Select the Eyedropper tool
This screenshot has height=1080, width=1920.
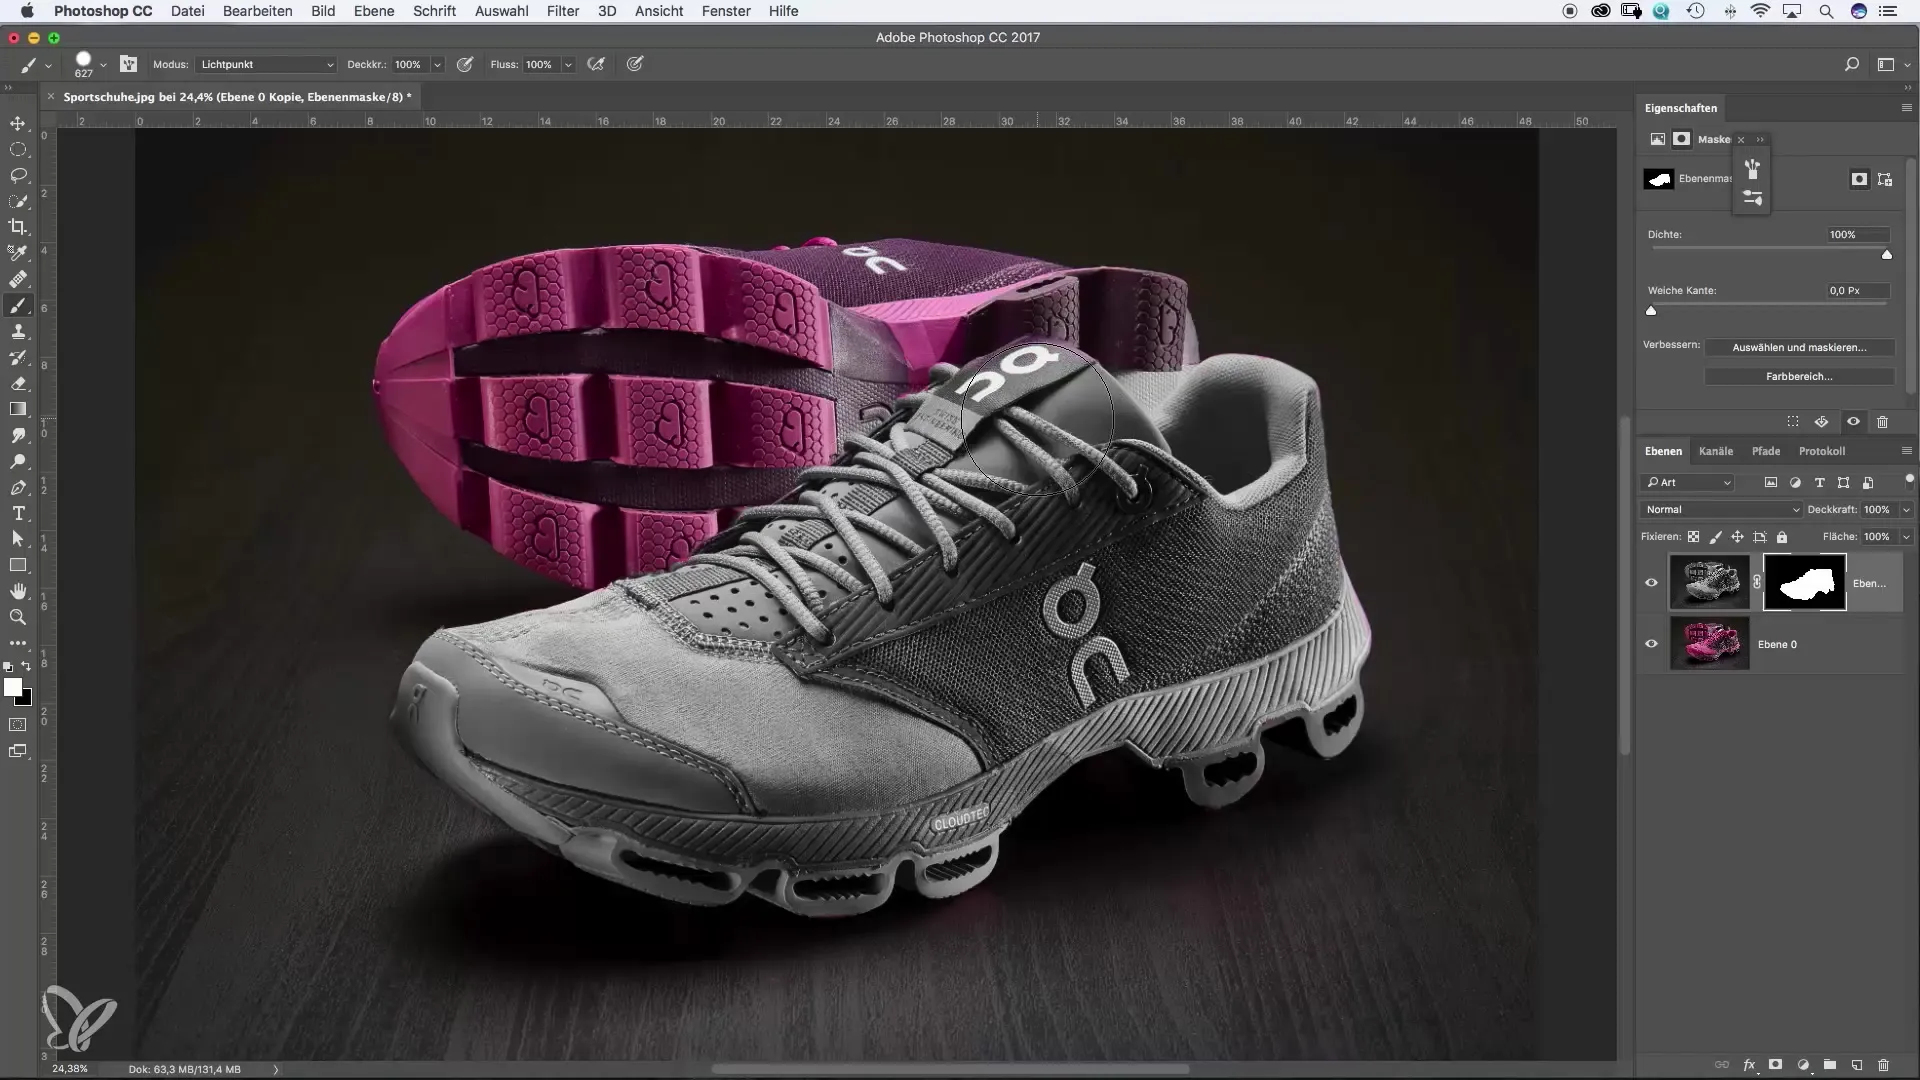(x=18, y=253)
